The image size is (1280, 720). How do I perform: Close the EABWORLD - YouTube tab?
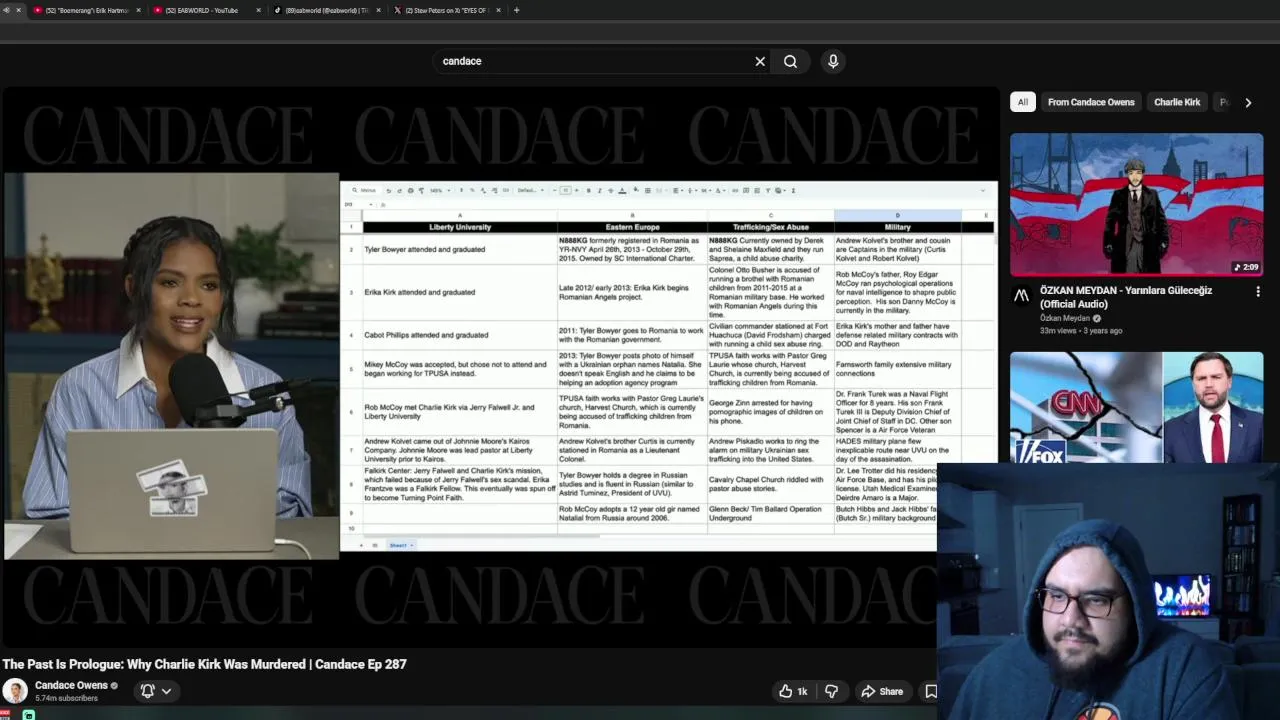pos(258,10)
